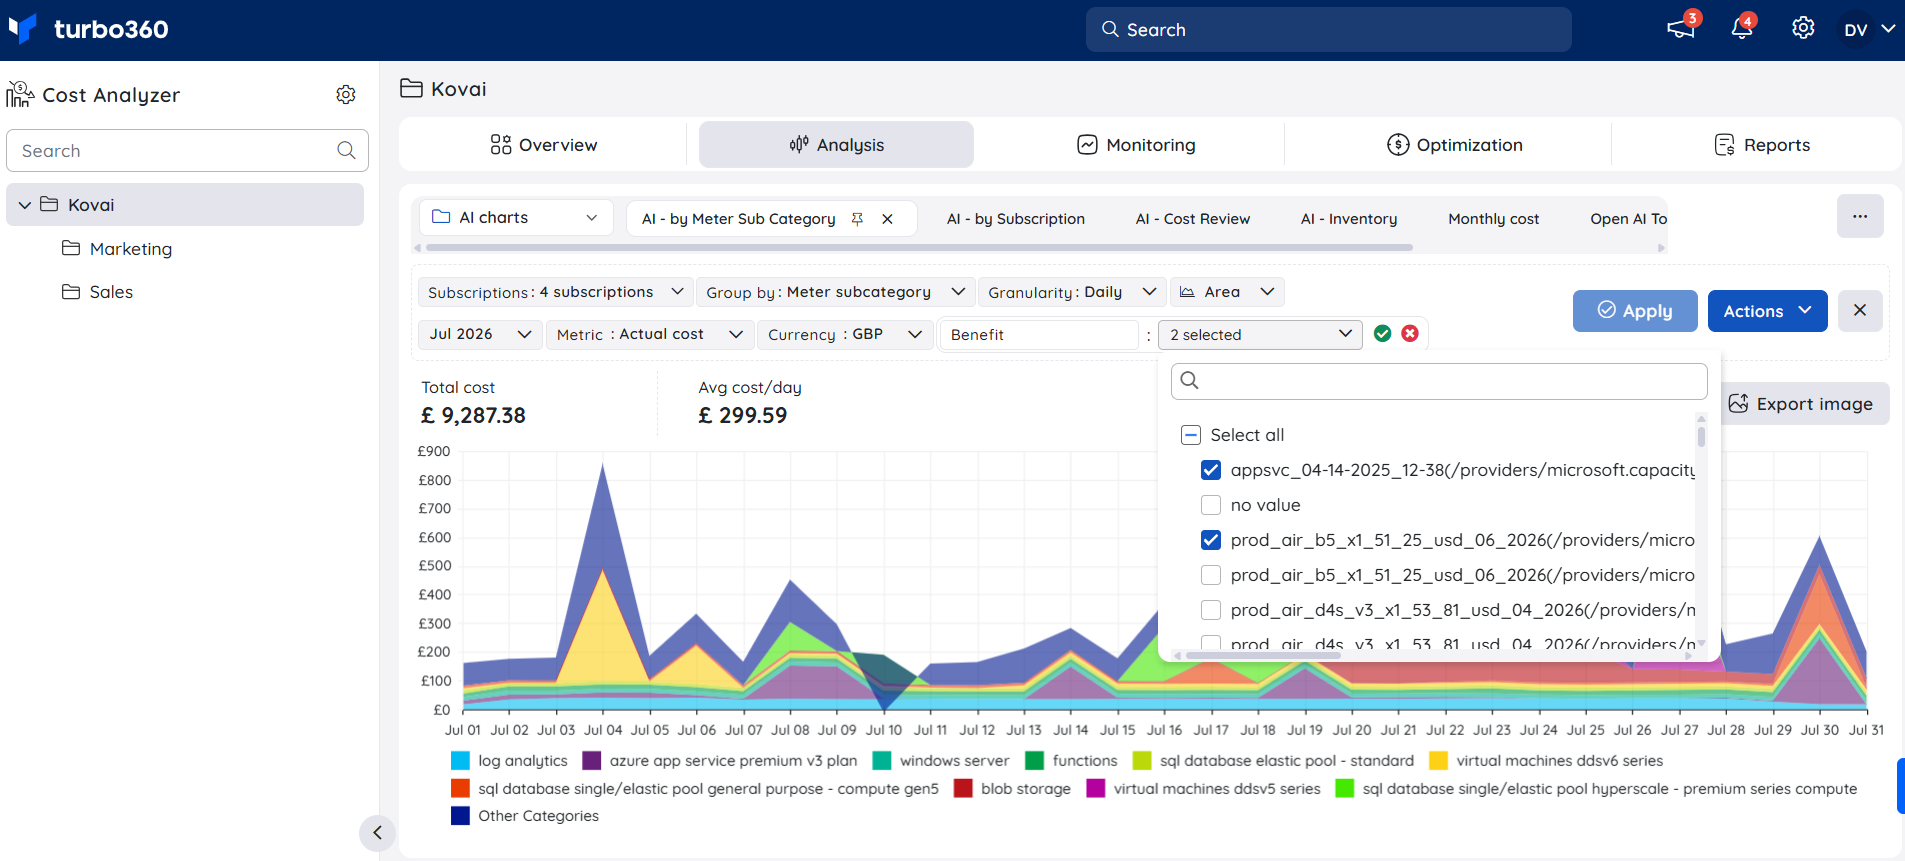
Task: Open the AI - Cost Review tab
Action: point(1193,219)
